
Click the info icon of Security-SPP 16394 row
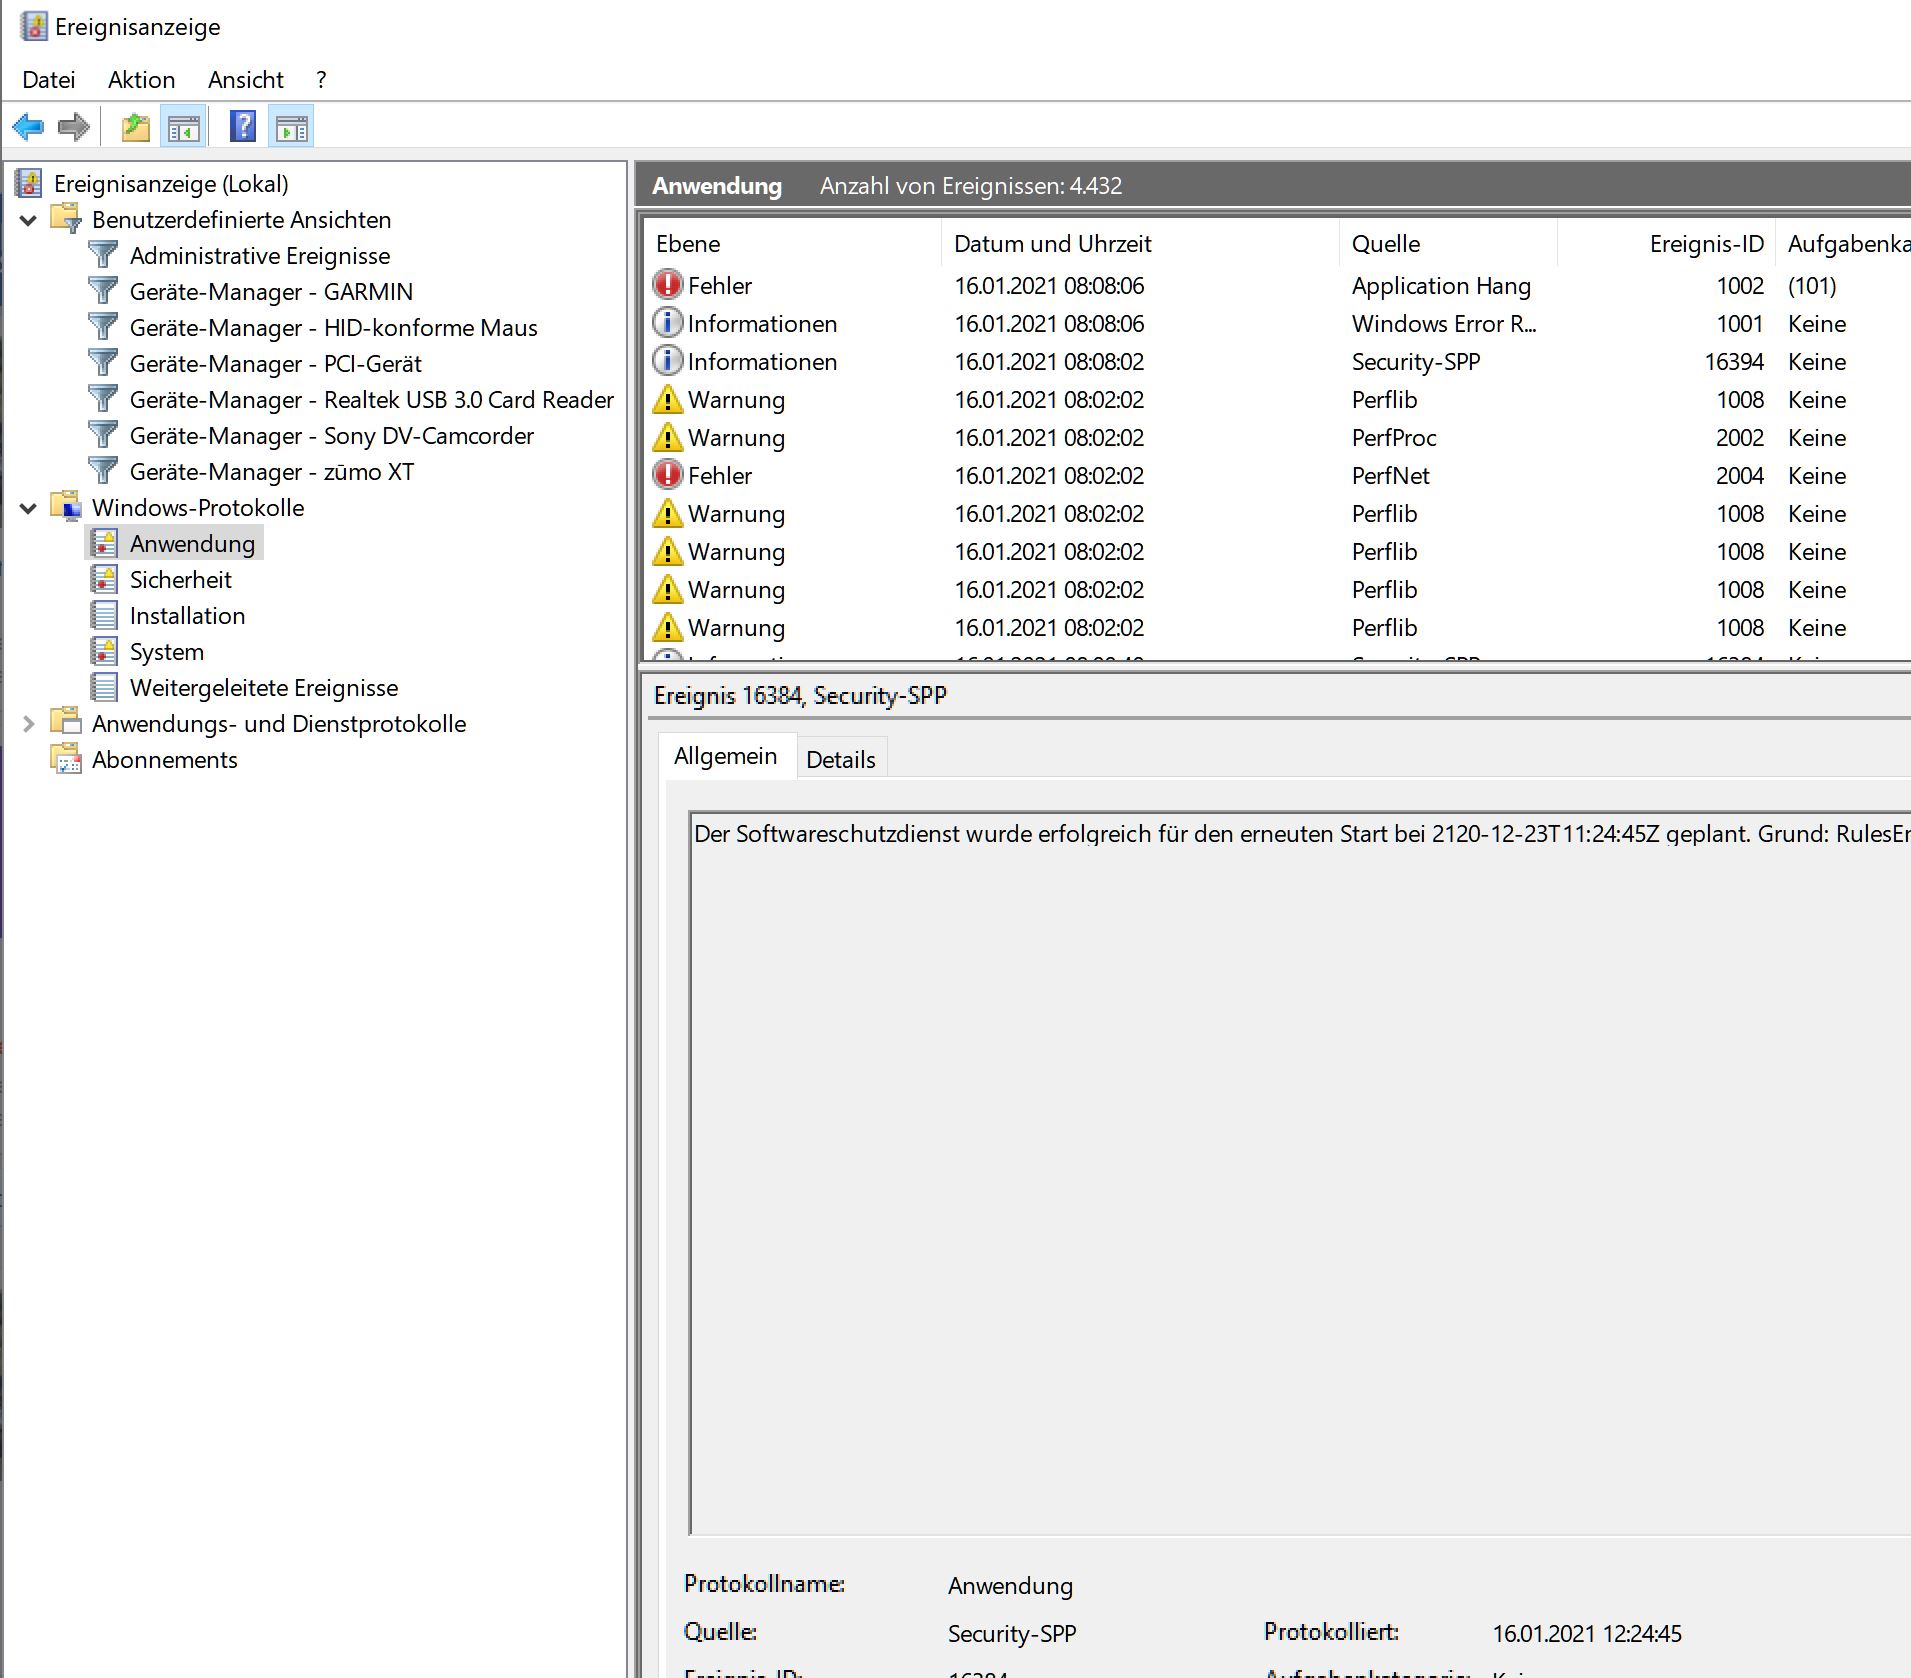coord(667,361)
